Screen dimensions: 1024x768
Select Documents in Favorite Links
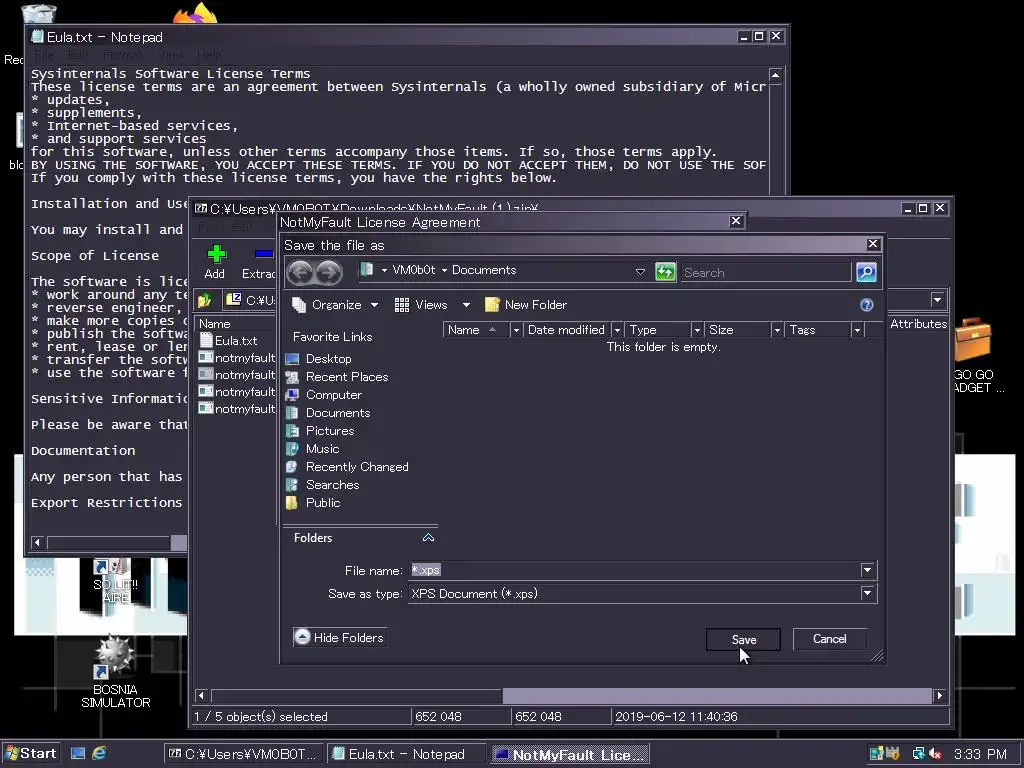337,413
